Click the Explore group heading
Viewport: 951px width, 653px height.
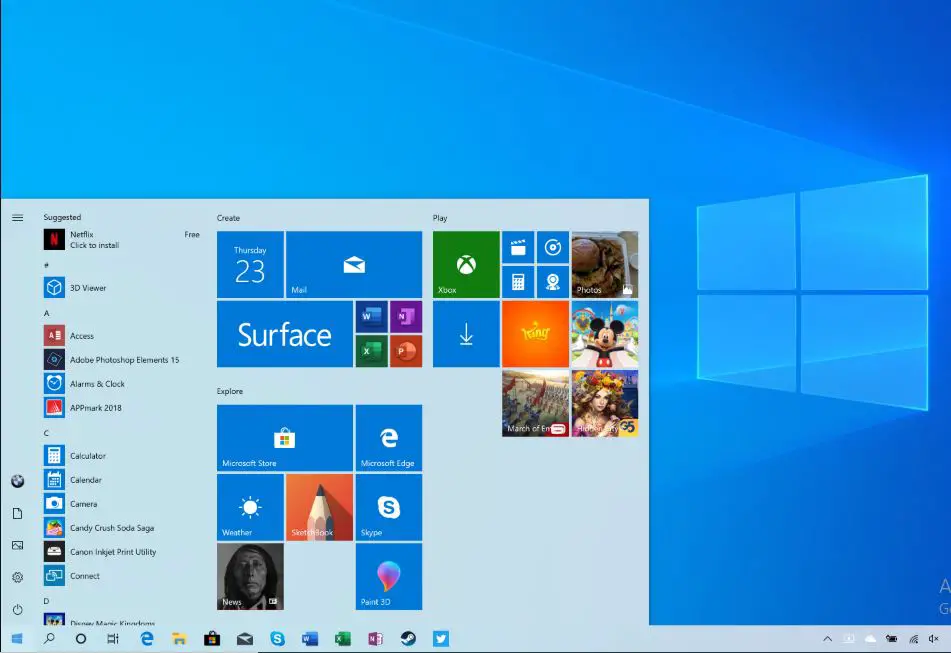[x=230, y=391]
